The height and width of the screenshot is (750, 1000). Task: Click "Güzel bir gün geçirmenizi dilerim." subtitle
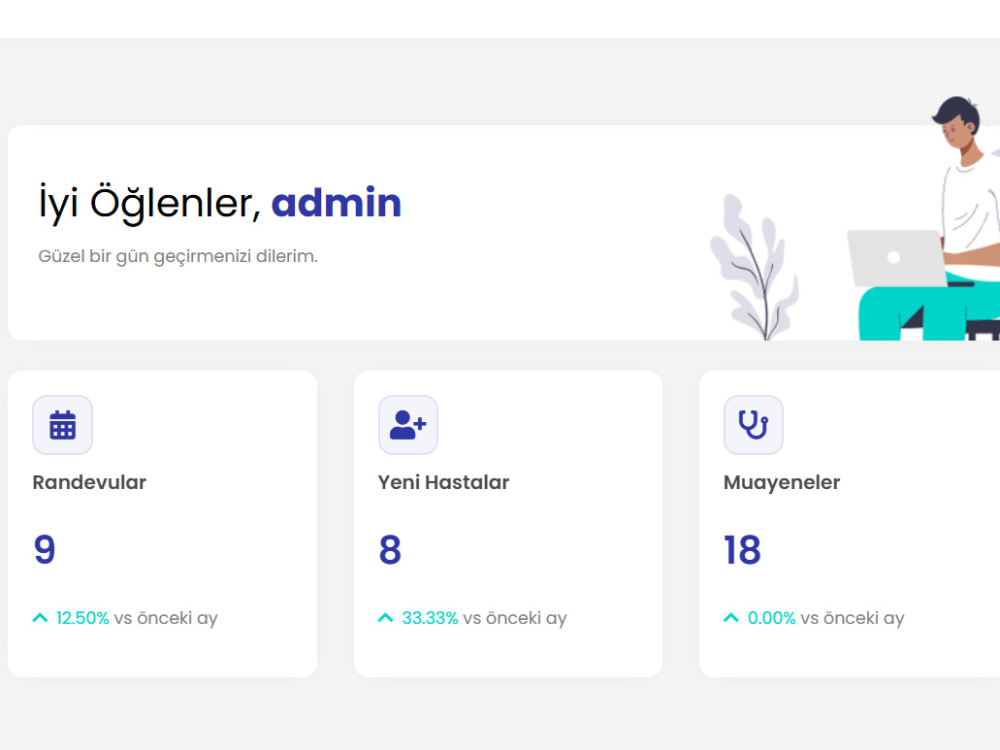[178, 256]
